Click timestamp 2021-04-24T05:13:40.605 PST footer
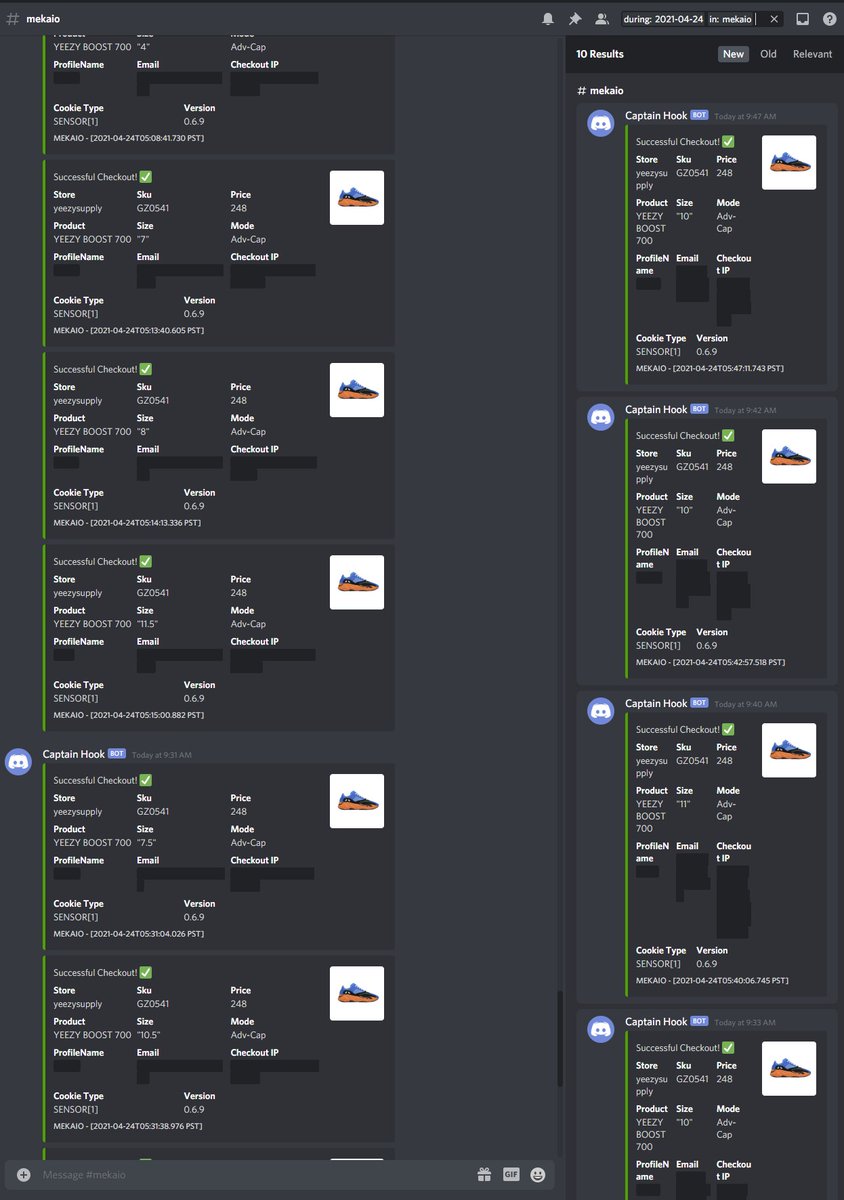The width and height of the screenshot is (844, 1200). point(128,330)
